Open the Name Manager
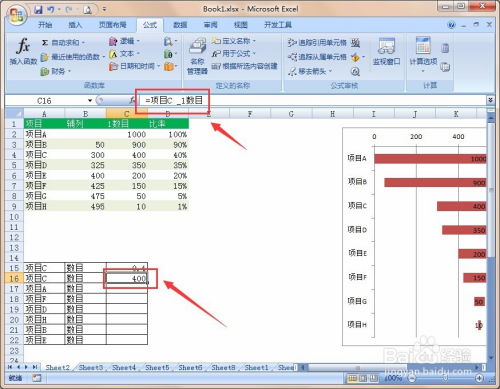 click(x=197, y=56)
